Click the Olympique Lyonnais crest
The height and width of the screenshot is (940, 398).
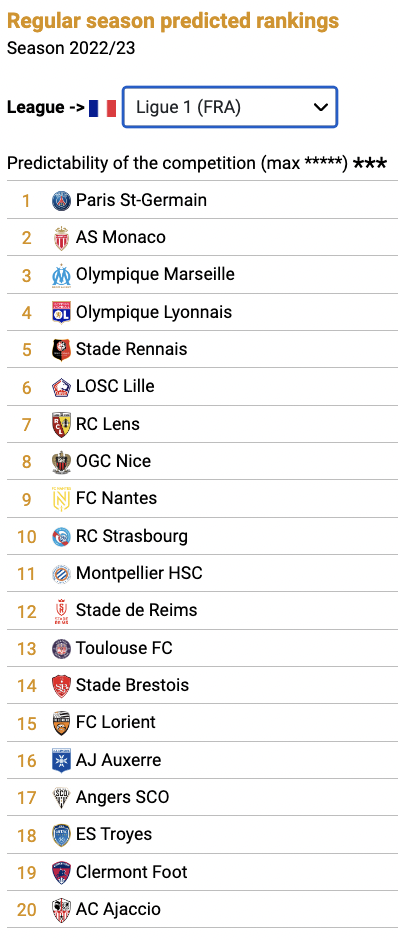[61, 312]
